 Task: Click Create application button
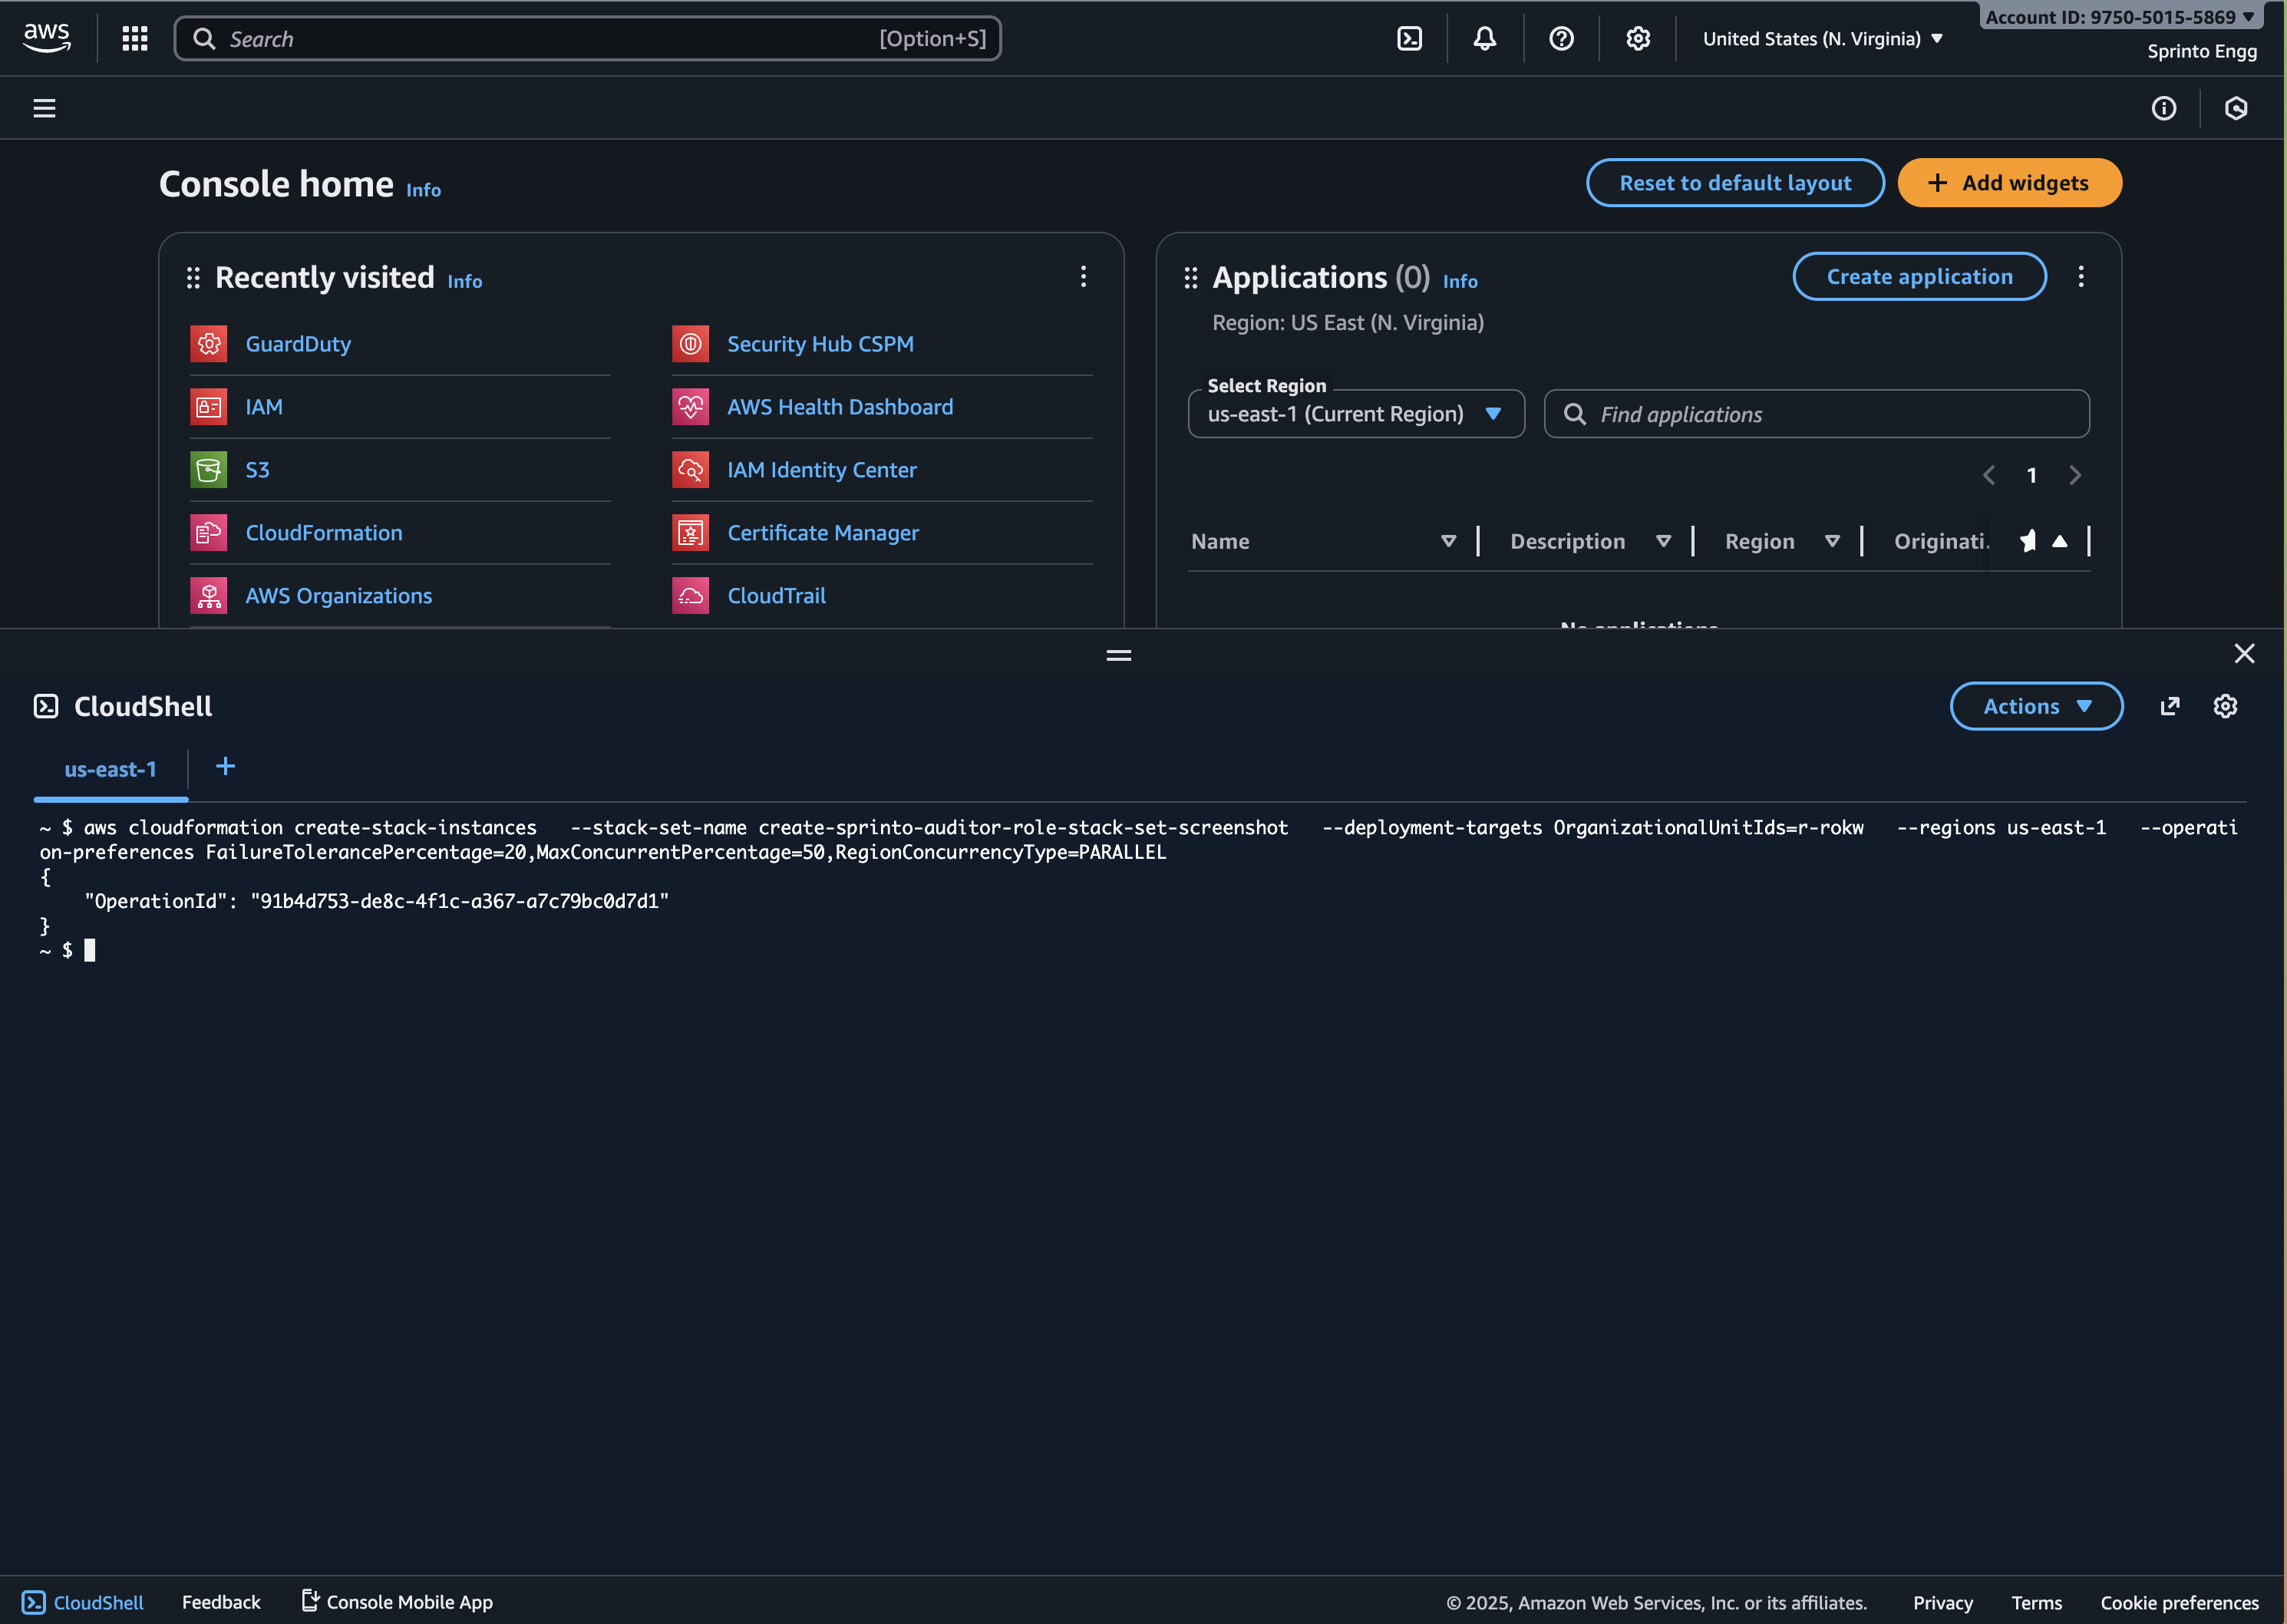pyautogui.click(x=1918, y=277)
